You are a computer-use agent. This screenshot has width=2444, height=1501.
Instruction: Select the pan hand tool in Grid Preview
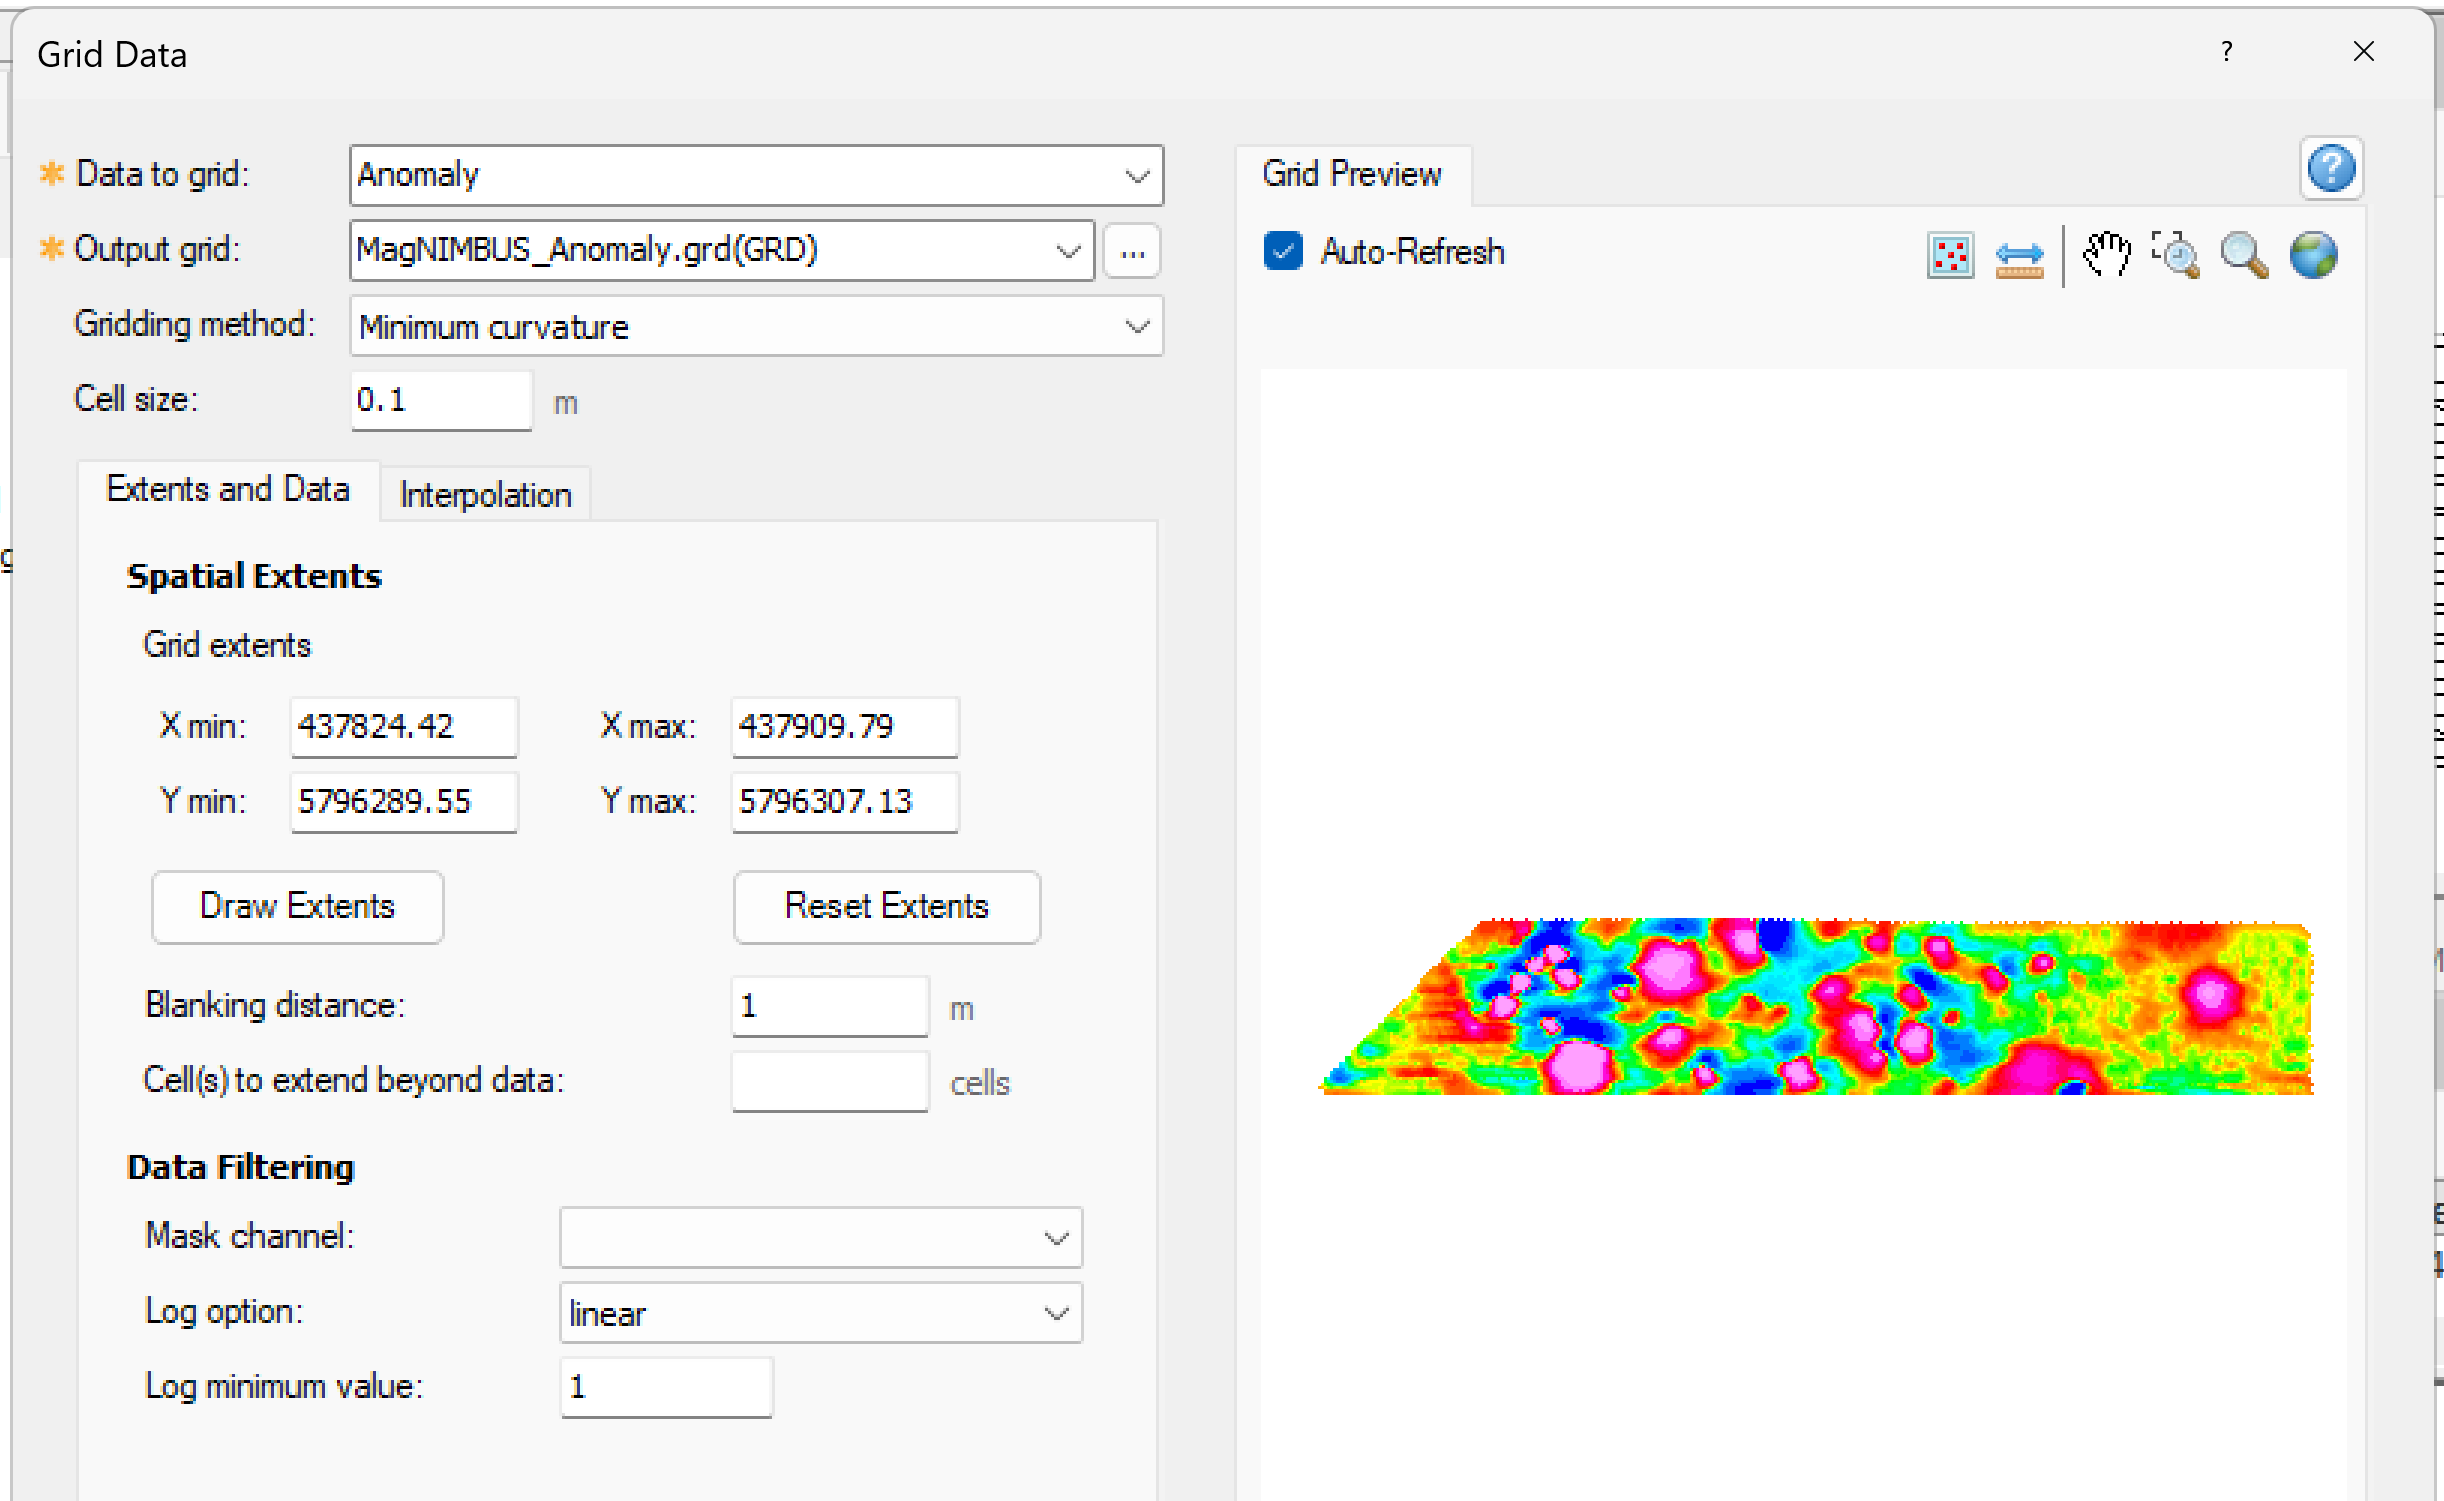[x=2105, y=256]
